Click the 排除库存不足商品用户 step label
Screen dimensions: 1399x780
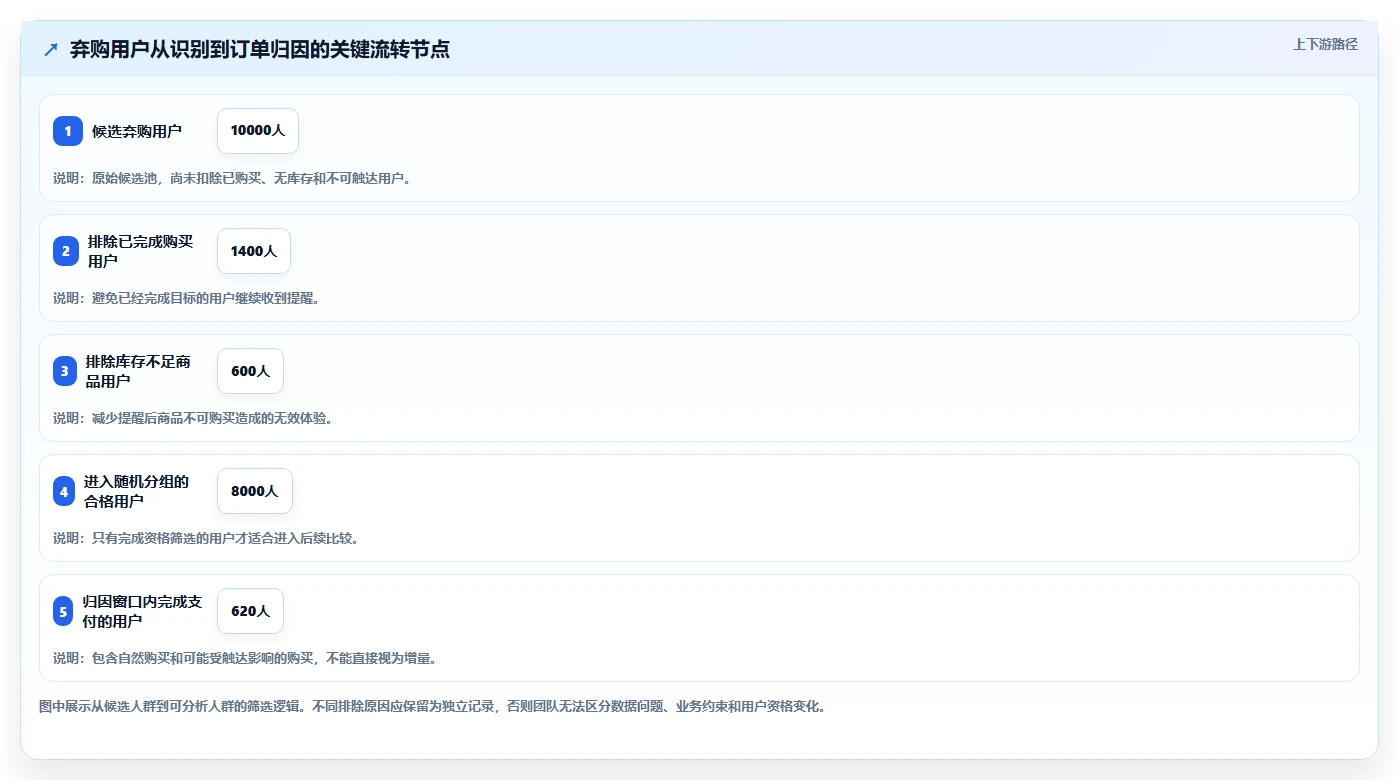point(138,371)
